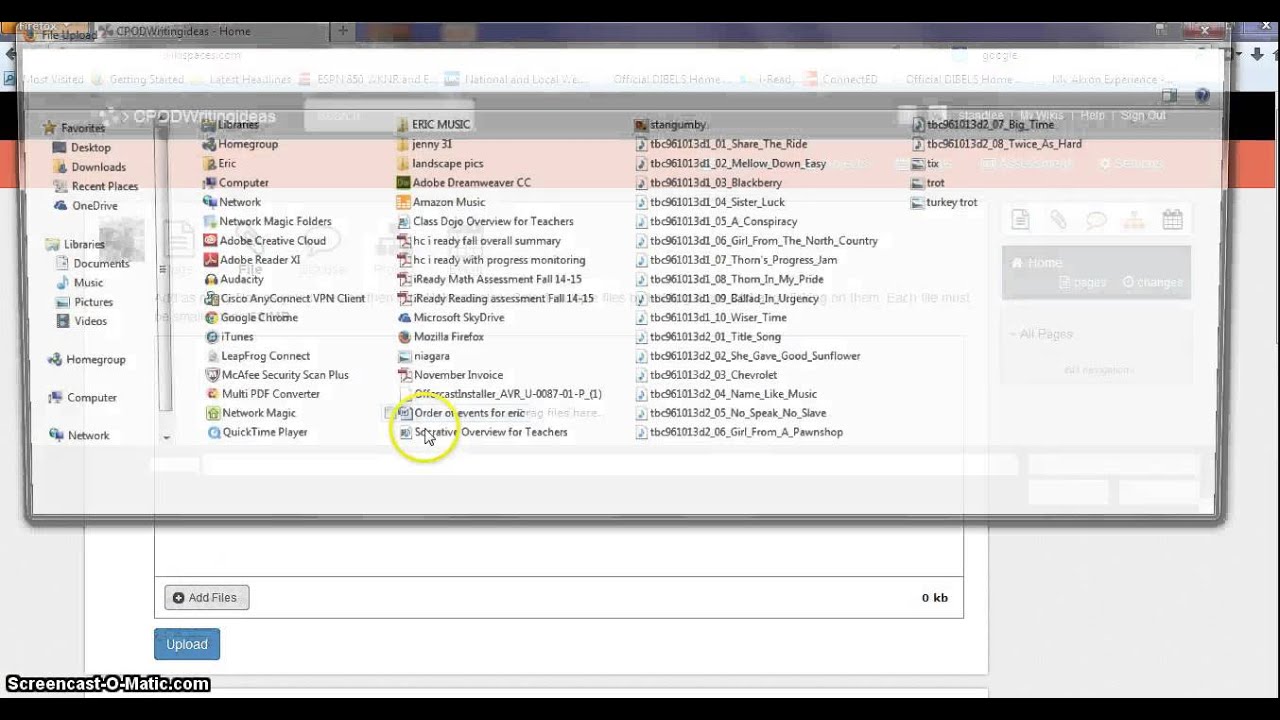1280x720 pixels.
Task: Open the Documents library
Action: (91, 263)
